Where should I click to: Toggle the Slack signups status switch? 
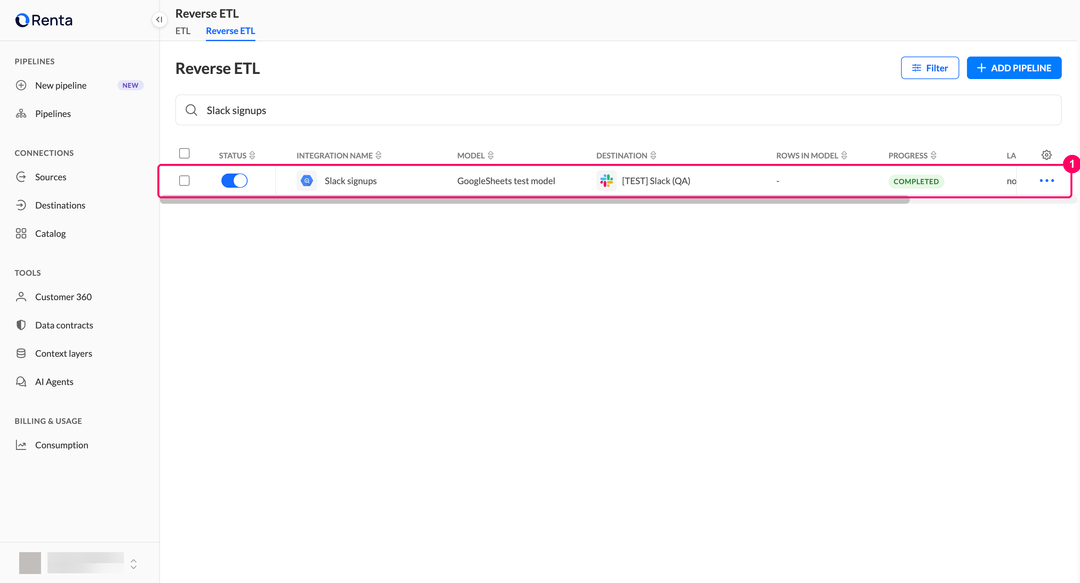pyautogui.click(x=234, y=181)
